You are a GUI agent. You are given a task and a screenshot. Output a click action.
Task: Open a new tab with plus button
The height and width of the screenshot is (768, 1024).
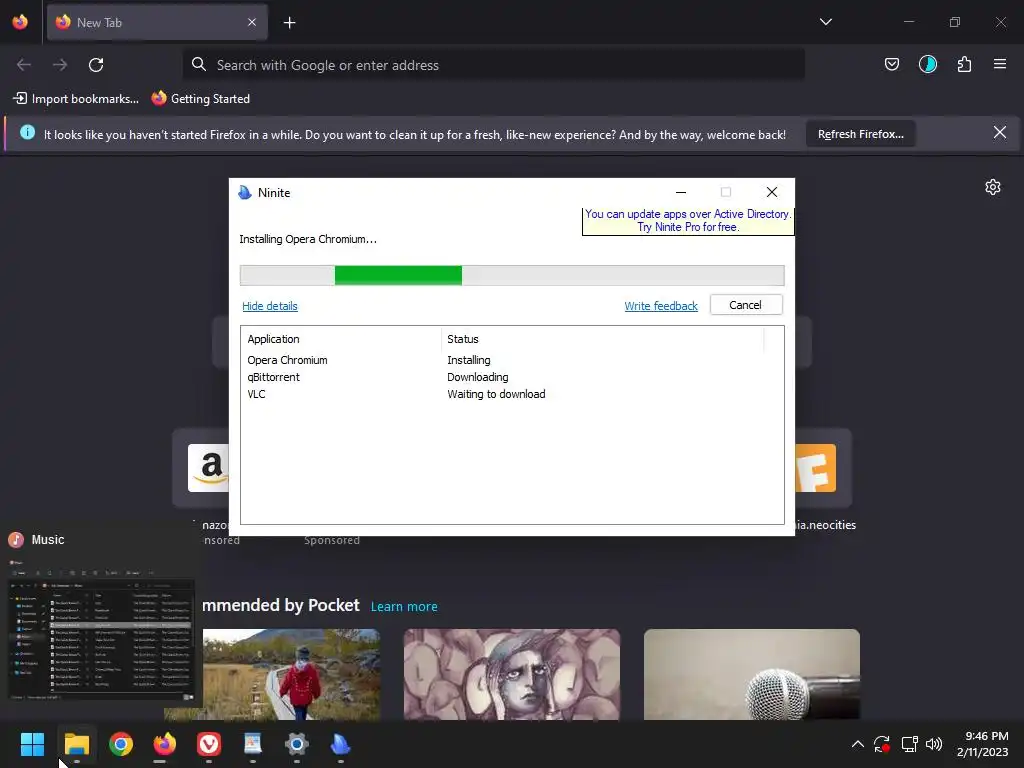click(x=289, y=23)
